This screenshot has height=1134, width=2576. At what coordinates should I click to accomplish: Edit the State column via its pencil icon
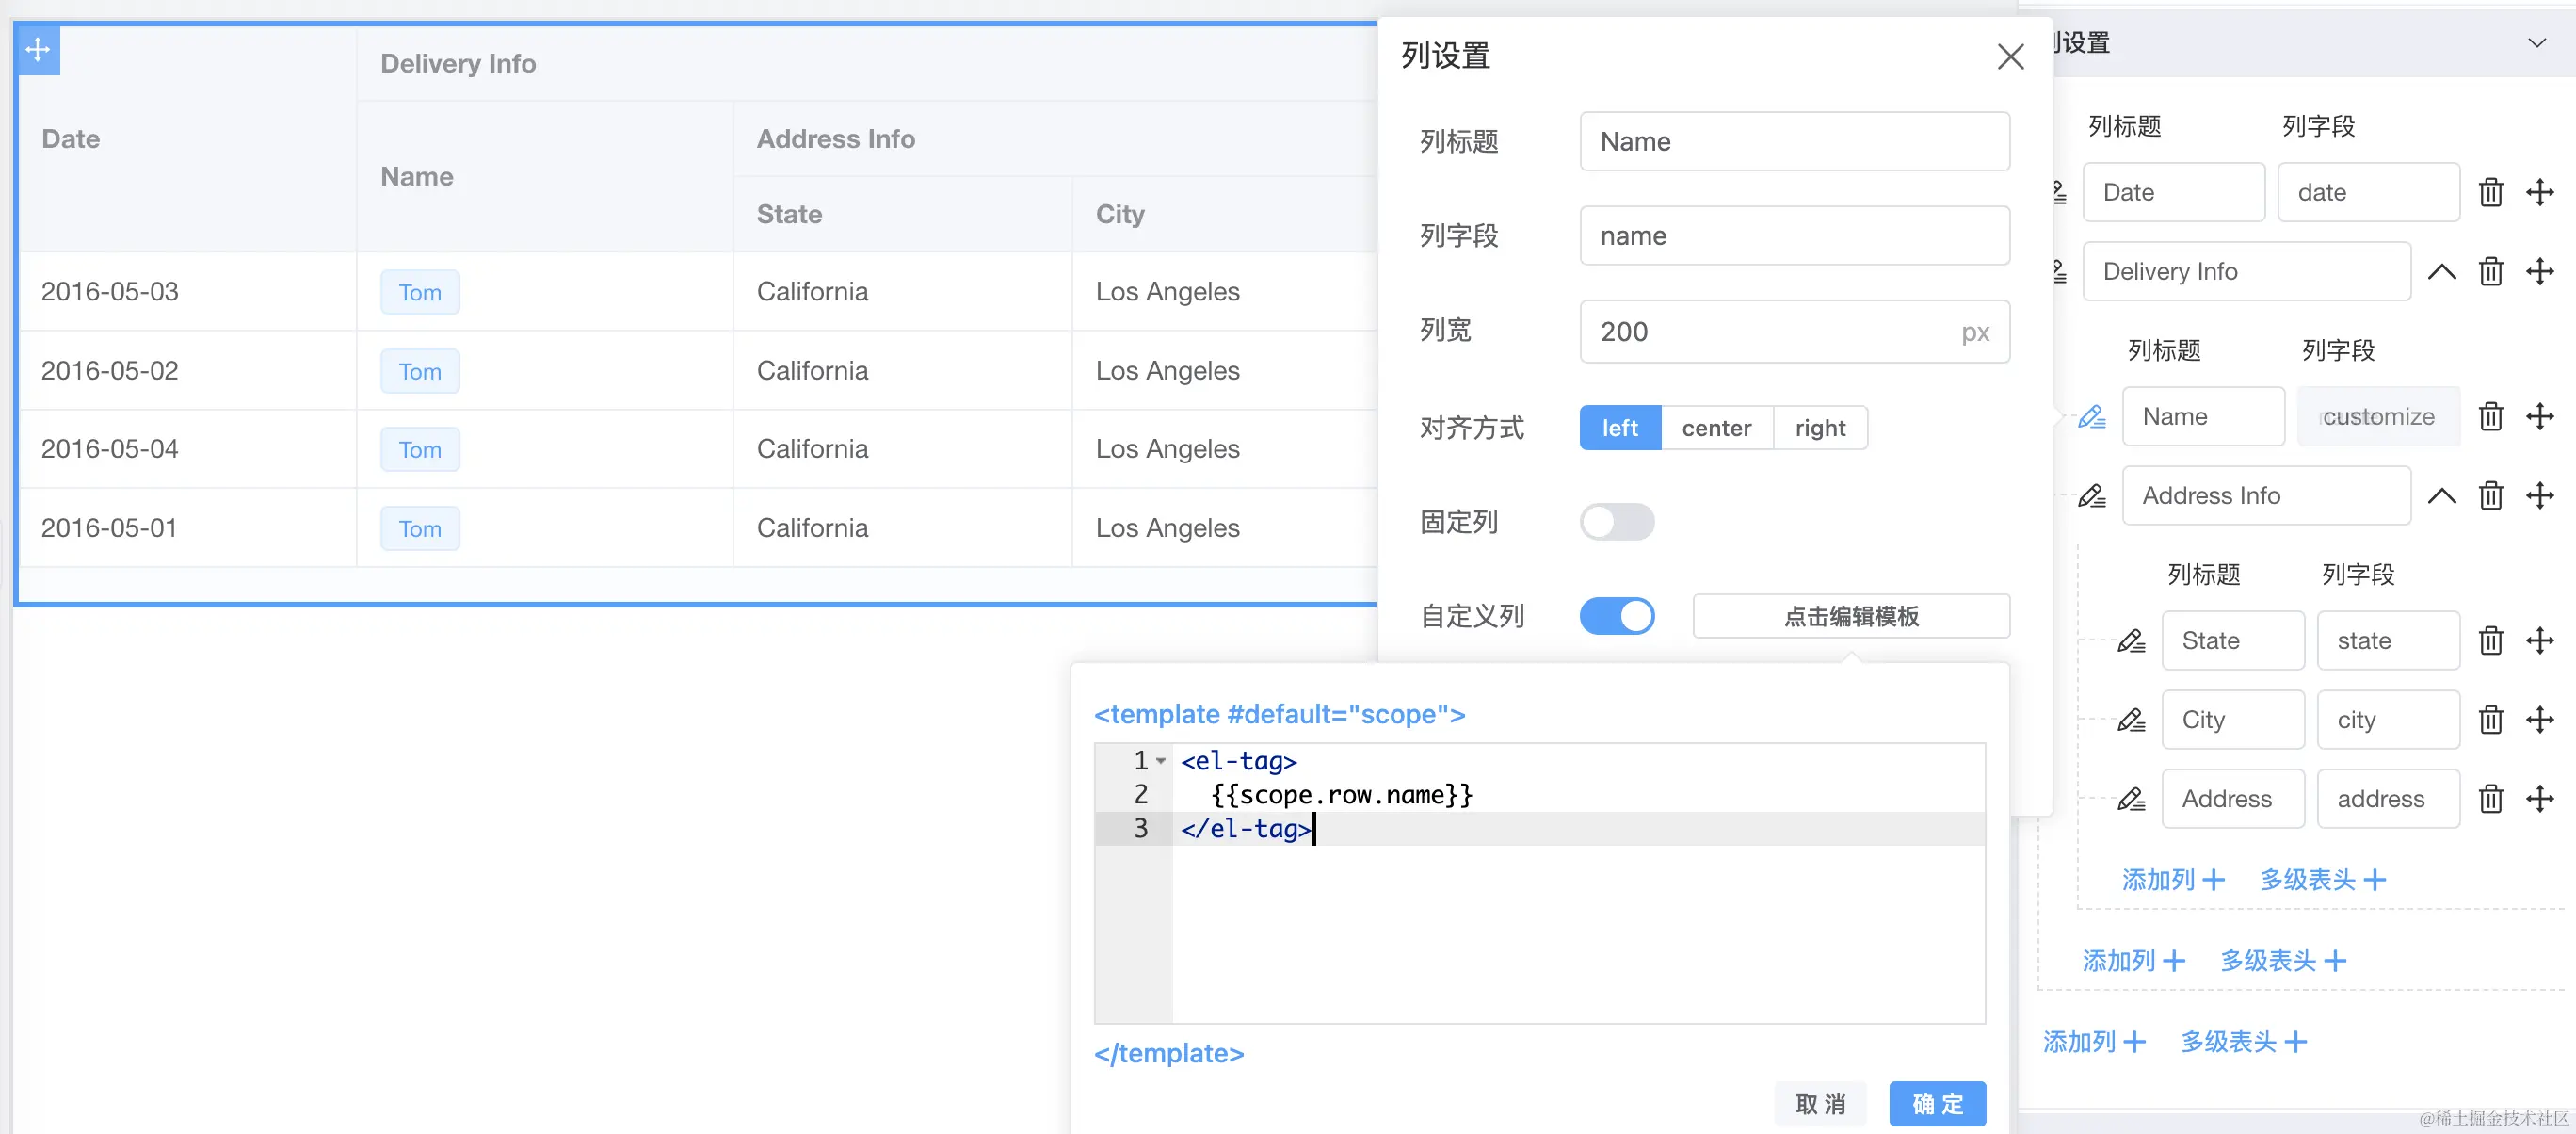[2130, 641]
